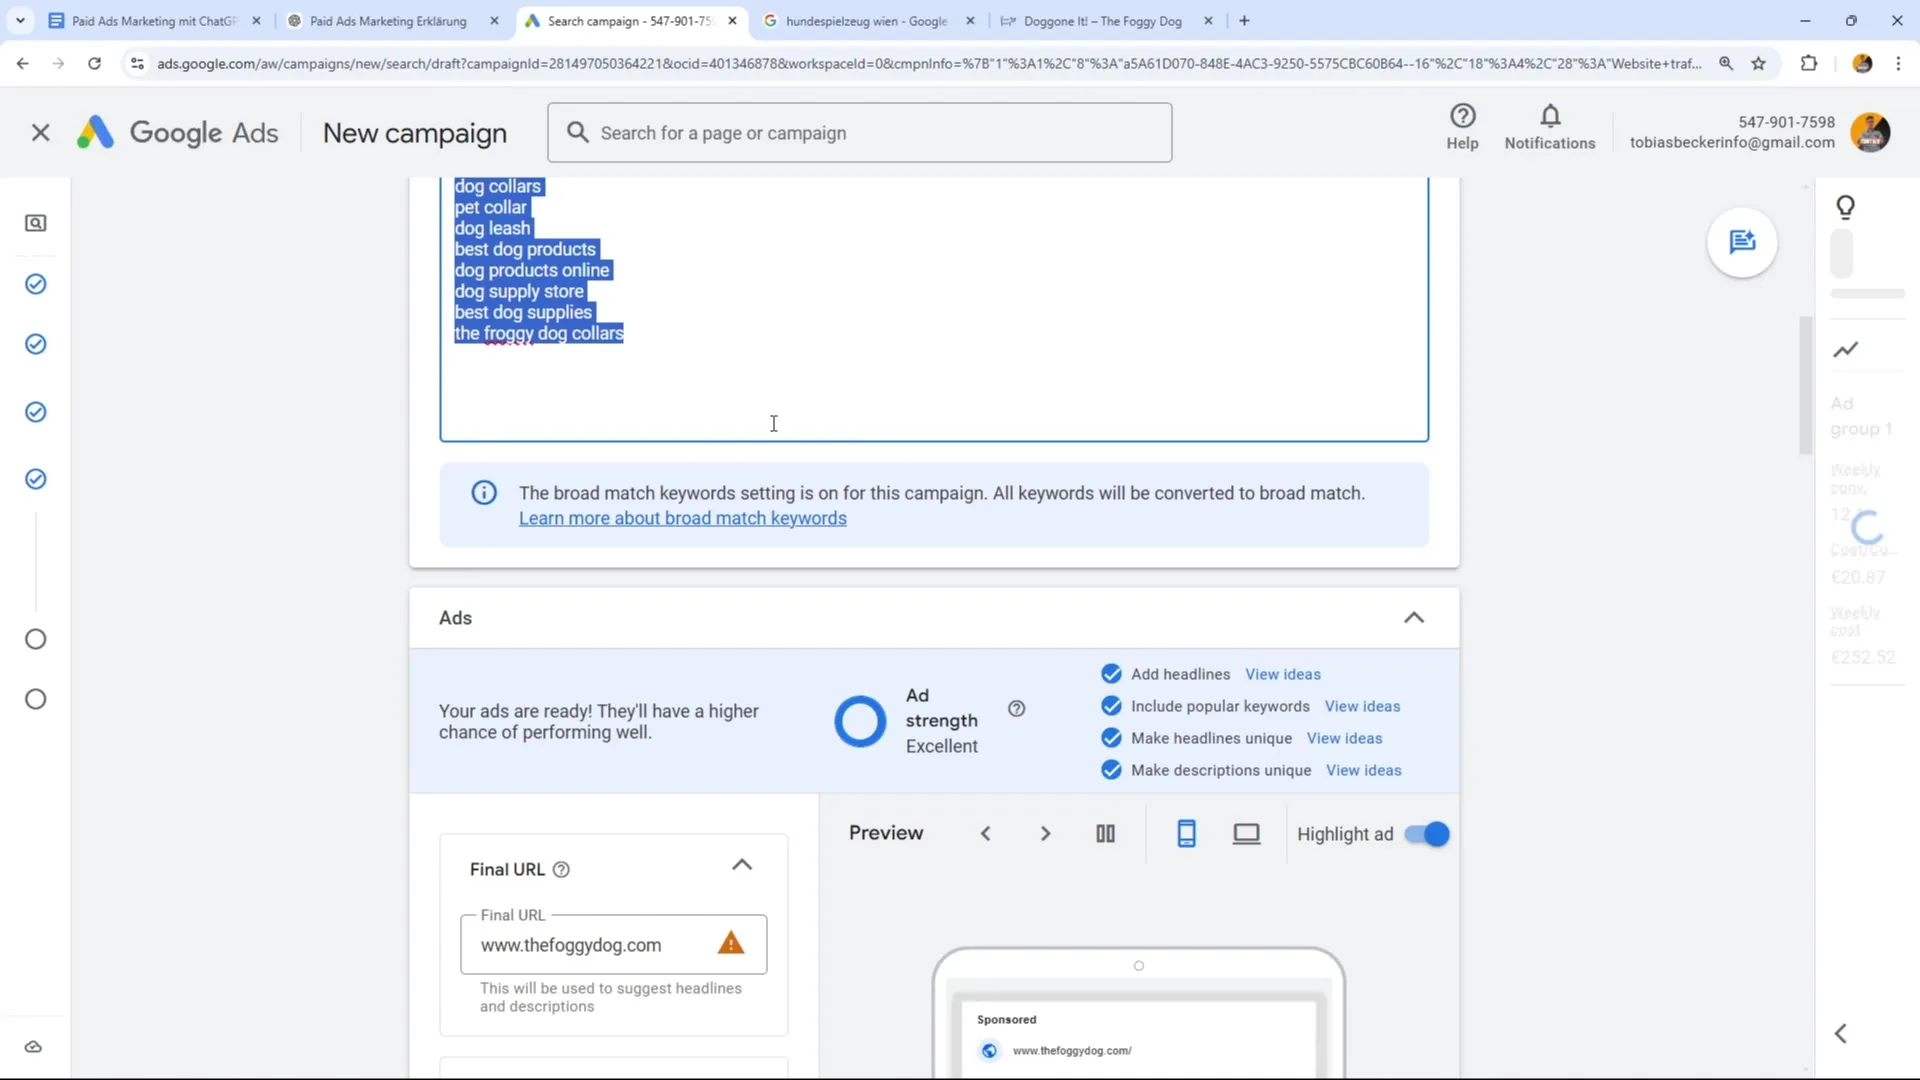Viewport: 1920px width, 1080px height.
Task: Click the zoom magnifier icon in address bar
Action: [x=1726, y=63]
